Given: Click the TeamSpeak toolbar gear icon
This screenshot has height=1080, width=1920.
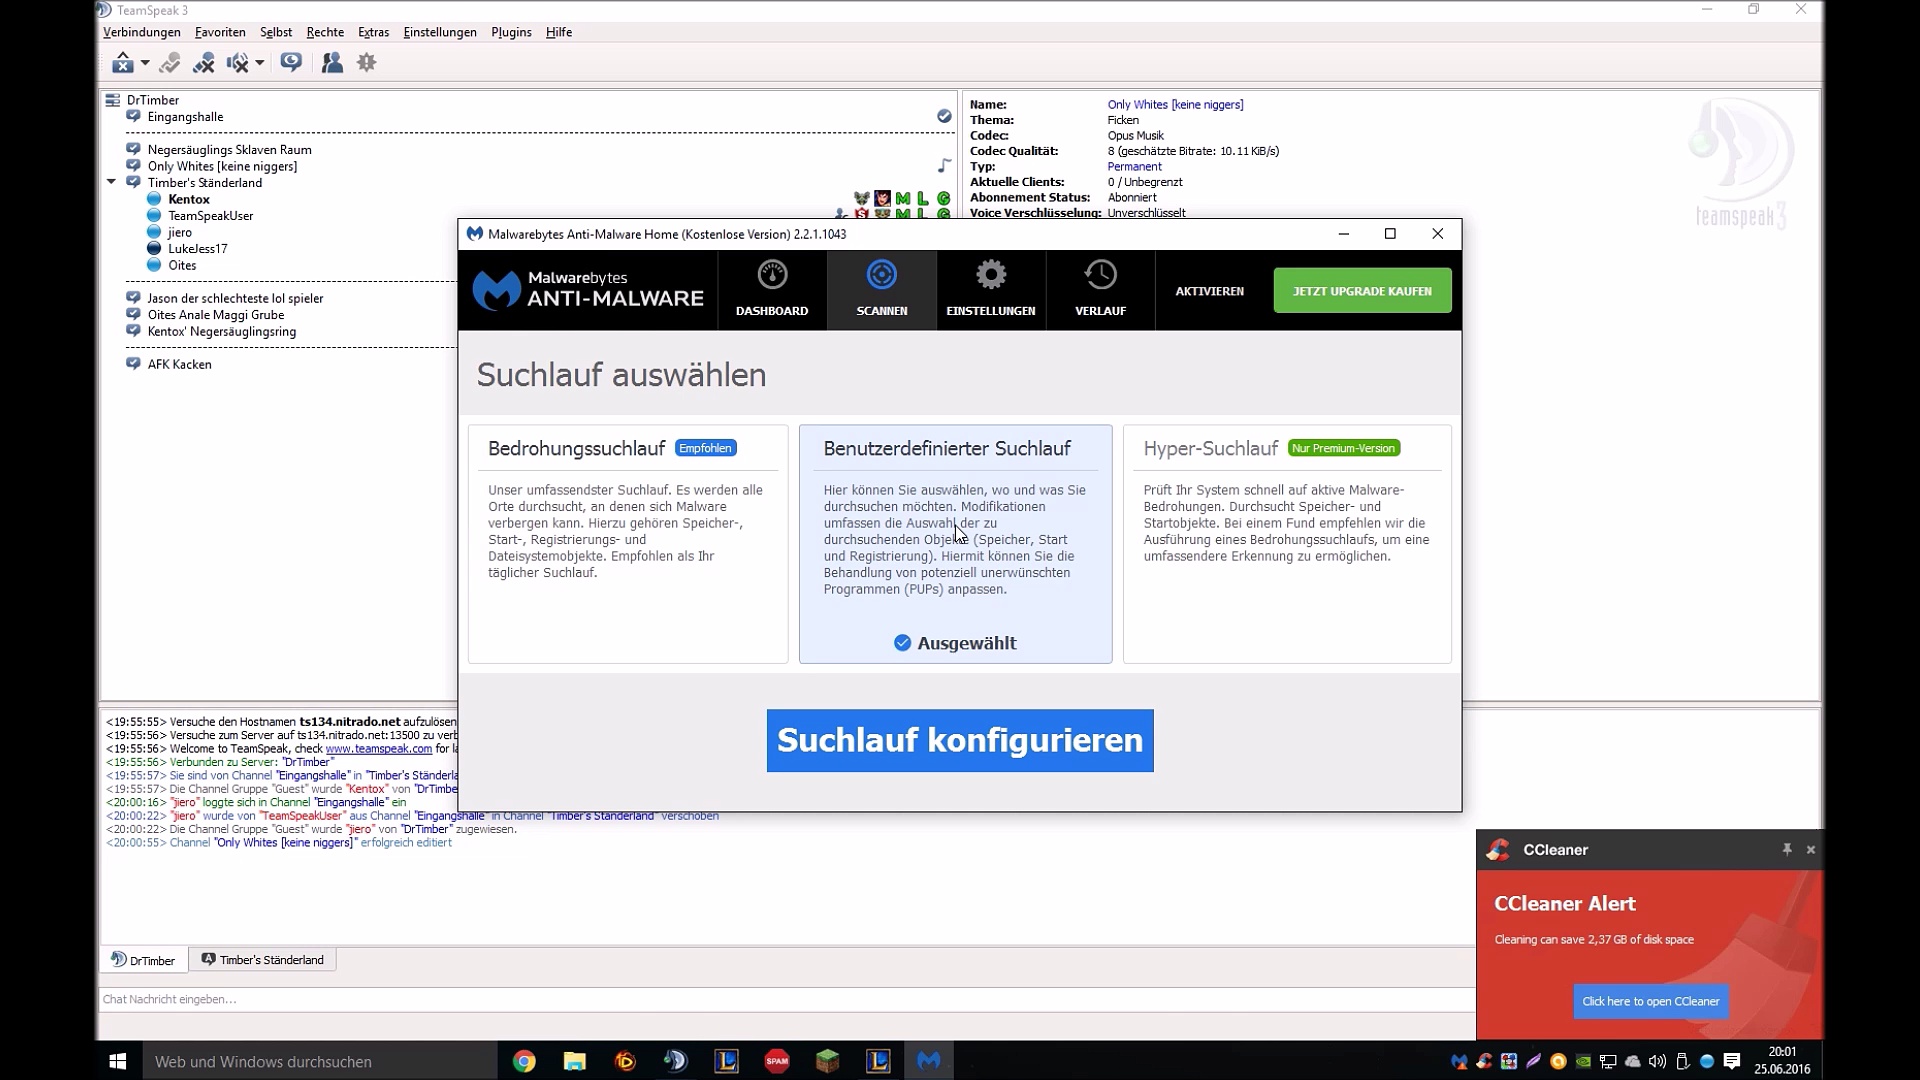Looking at the screenshot, I should click(x=367, y=63).
